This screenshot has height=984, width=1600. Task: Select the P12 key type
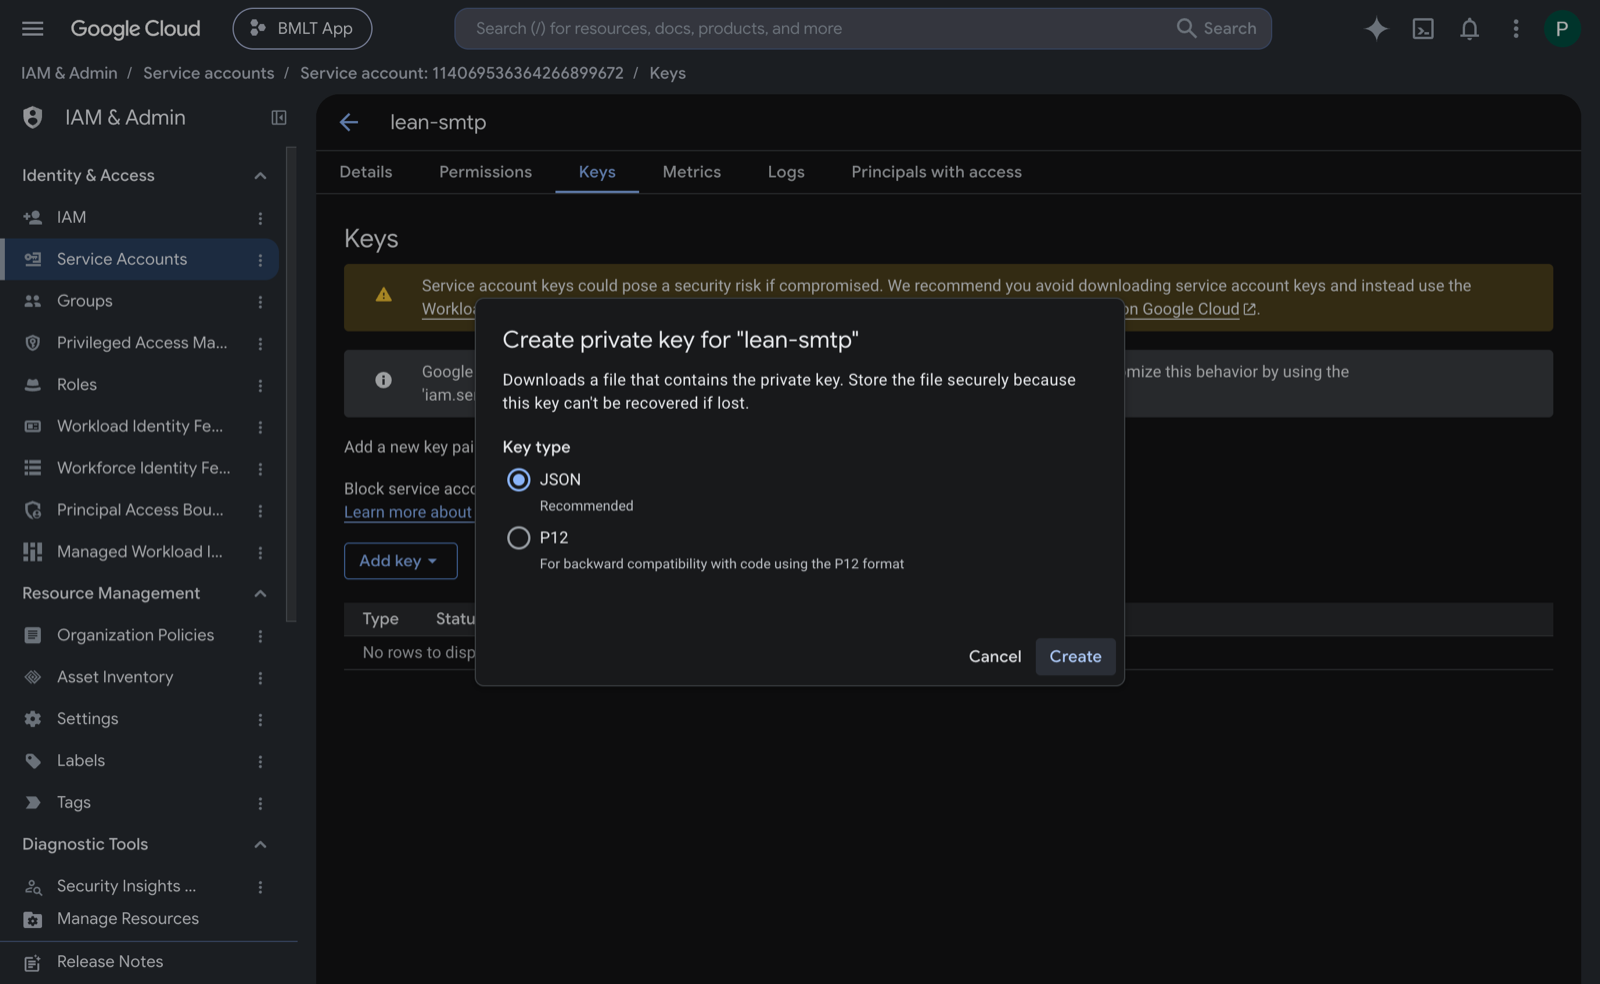[518, 538]
